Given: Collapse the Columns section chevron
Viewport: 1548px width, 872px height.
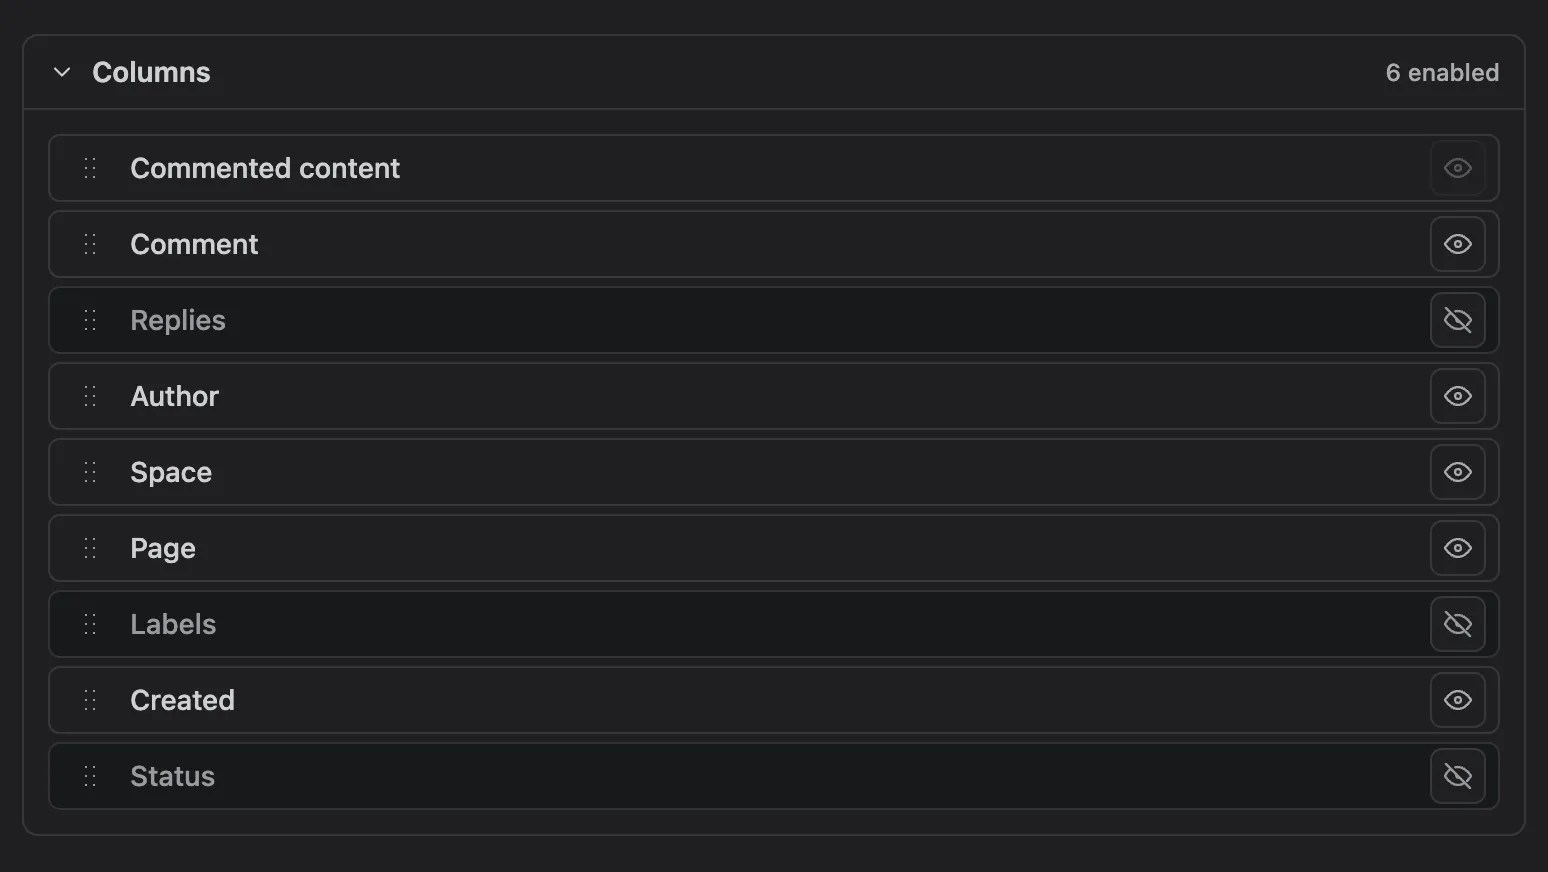Looking at the screenshot, I should pos(62,72).
